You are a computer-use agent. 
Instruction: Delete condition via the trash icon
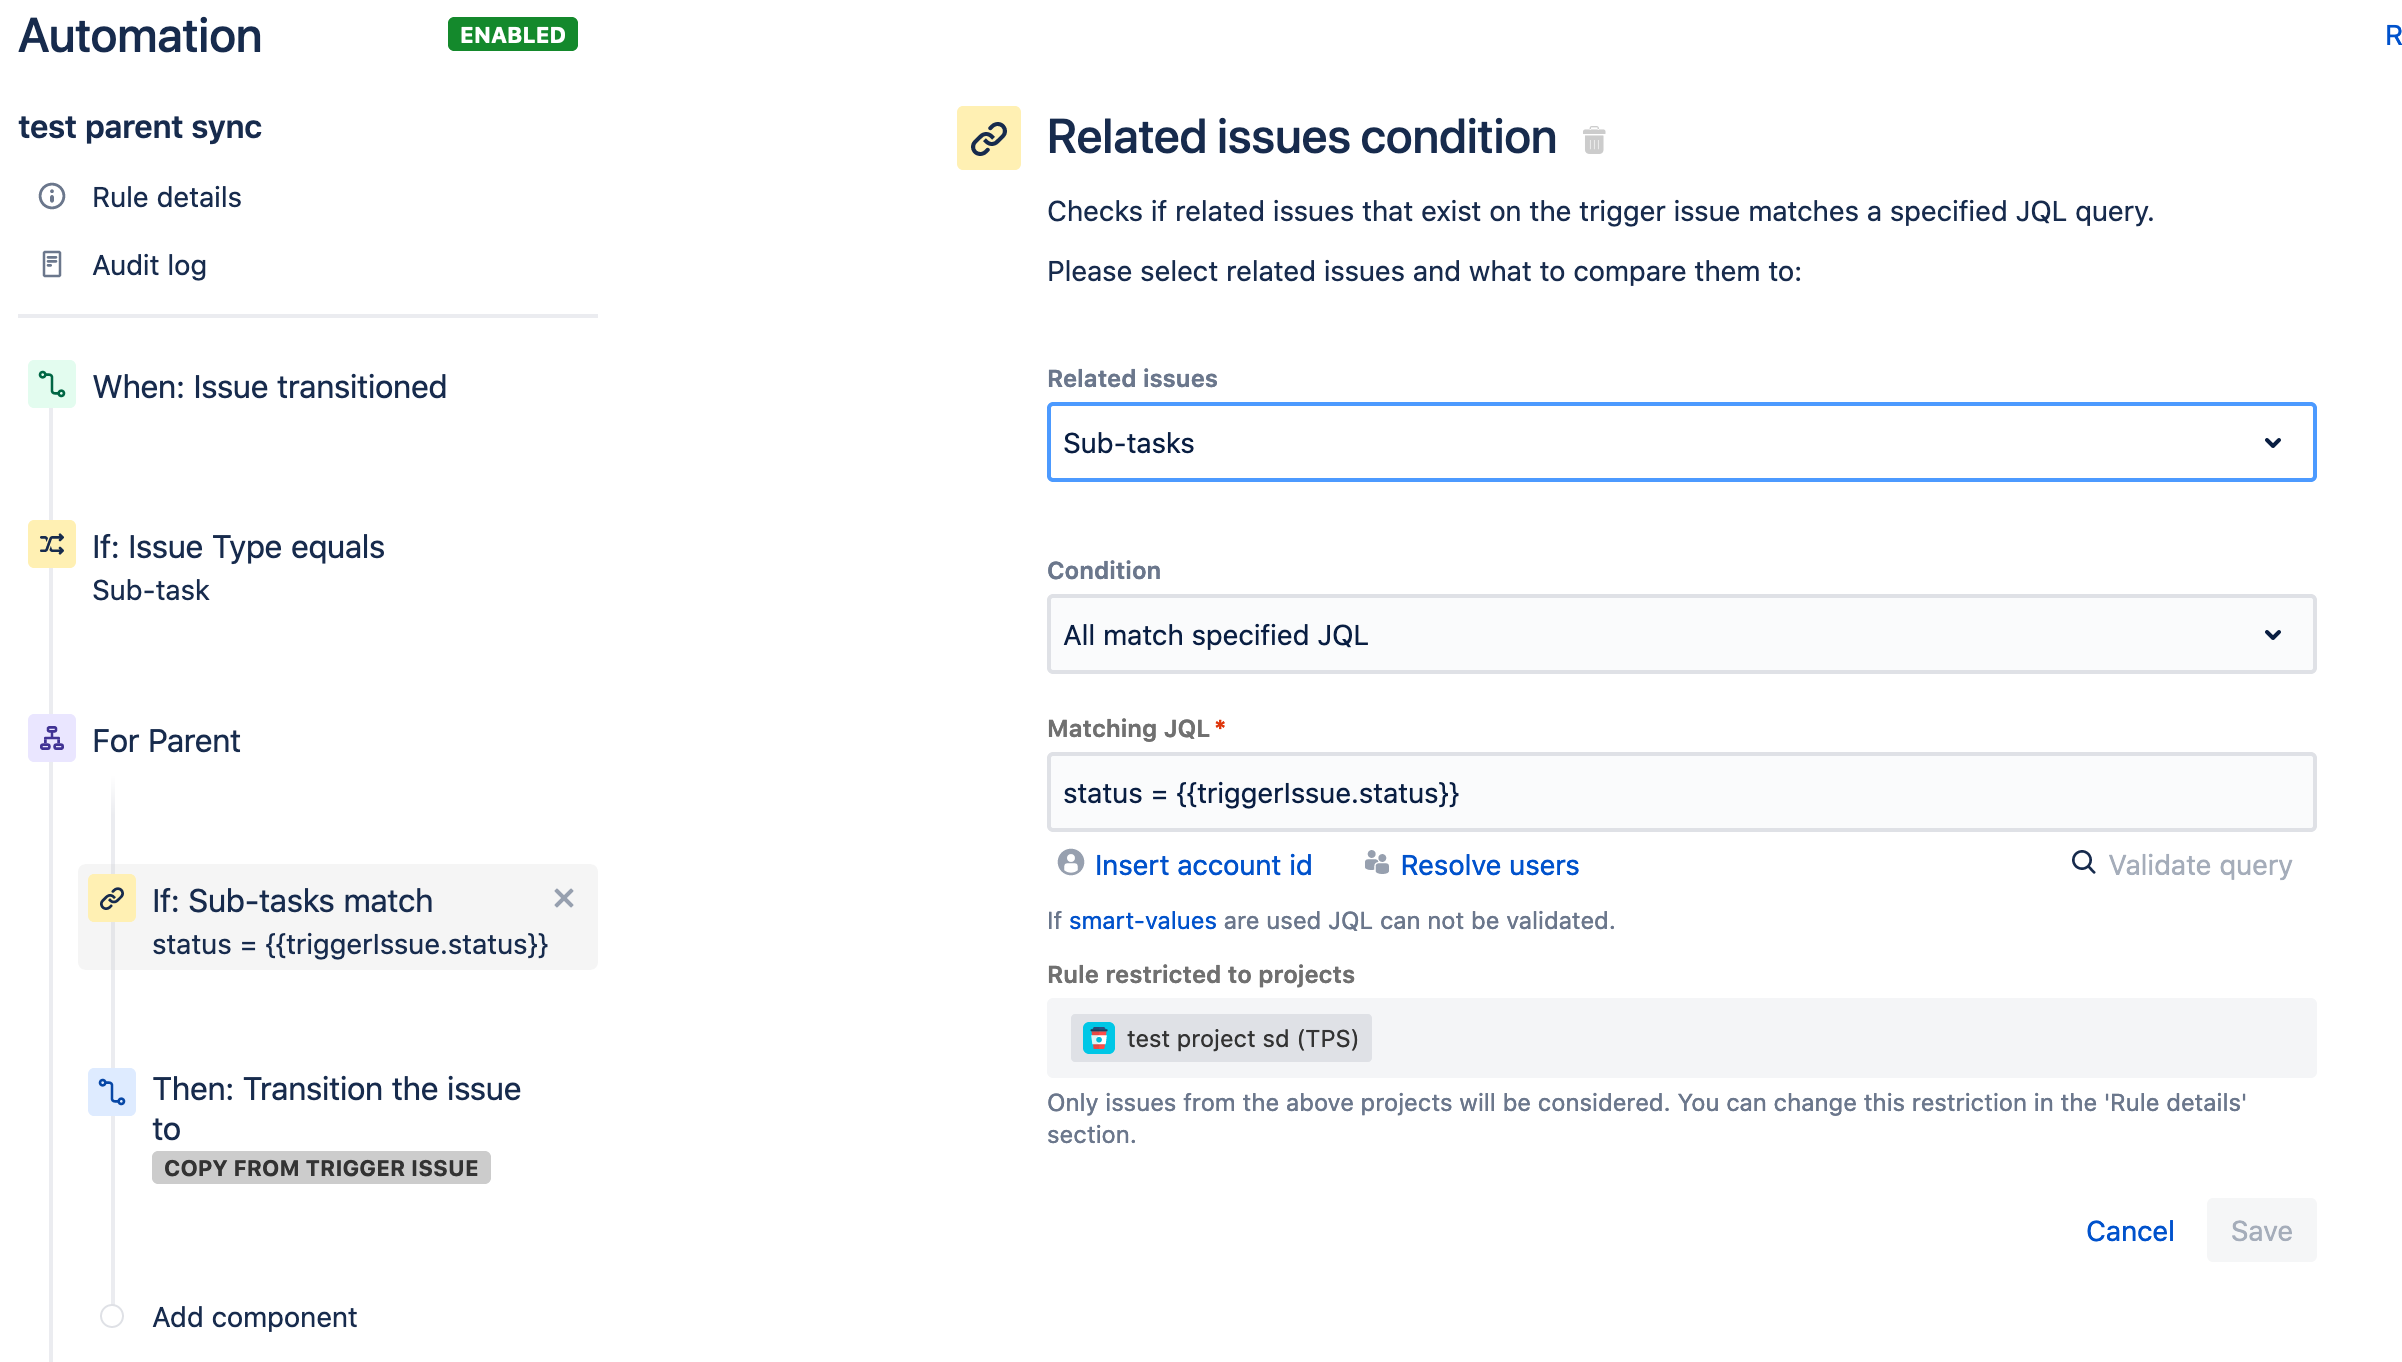(x=1594, y=141)
